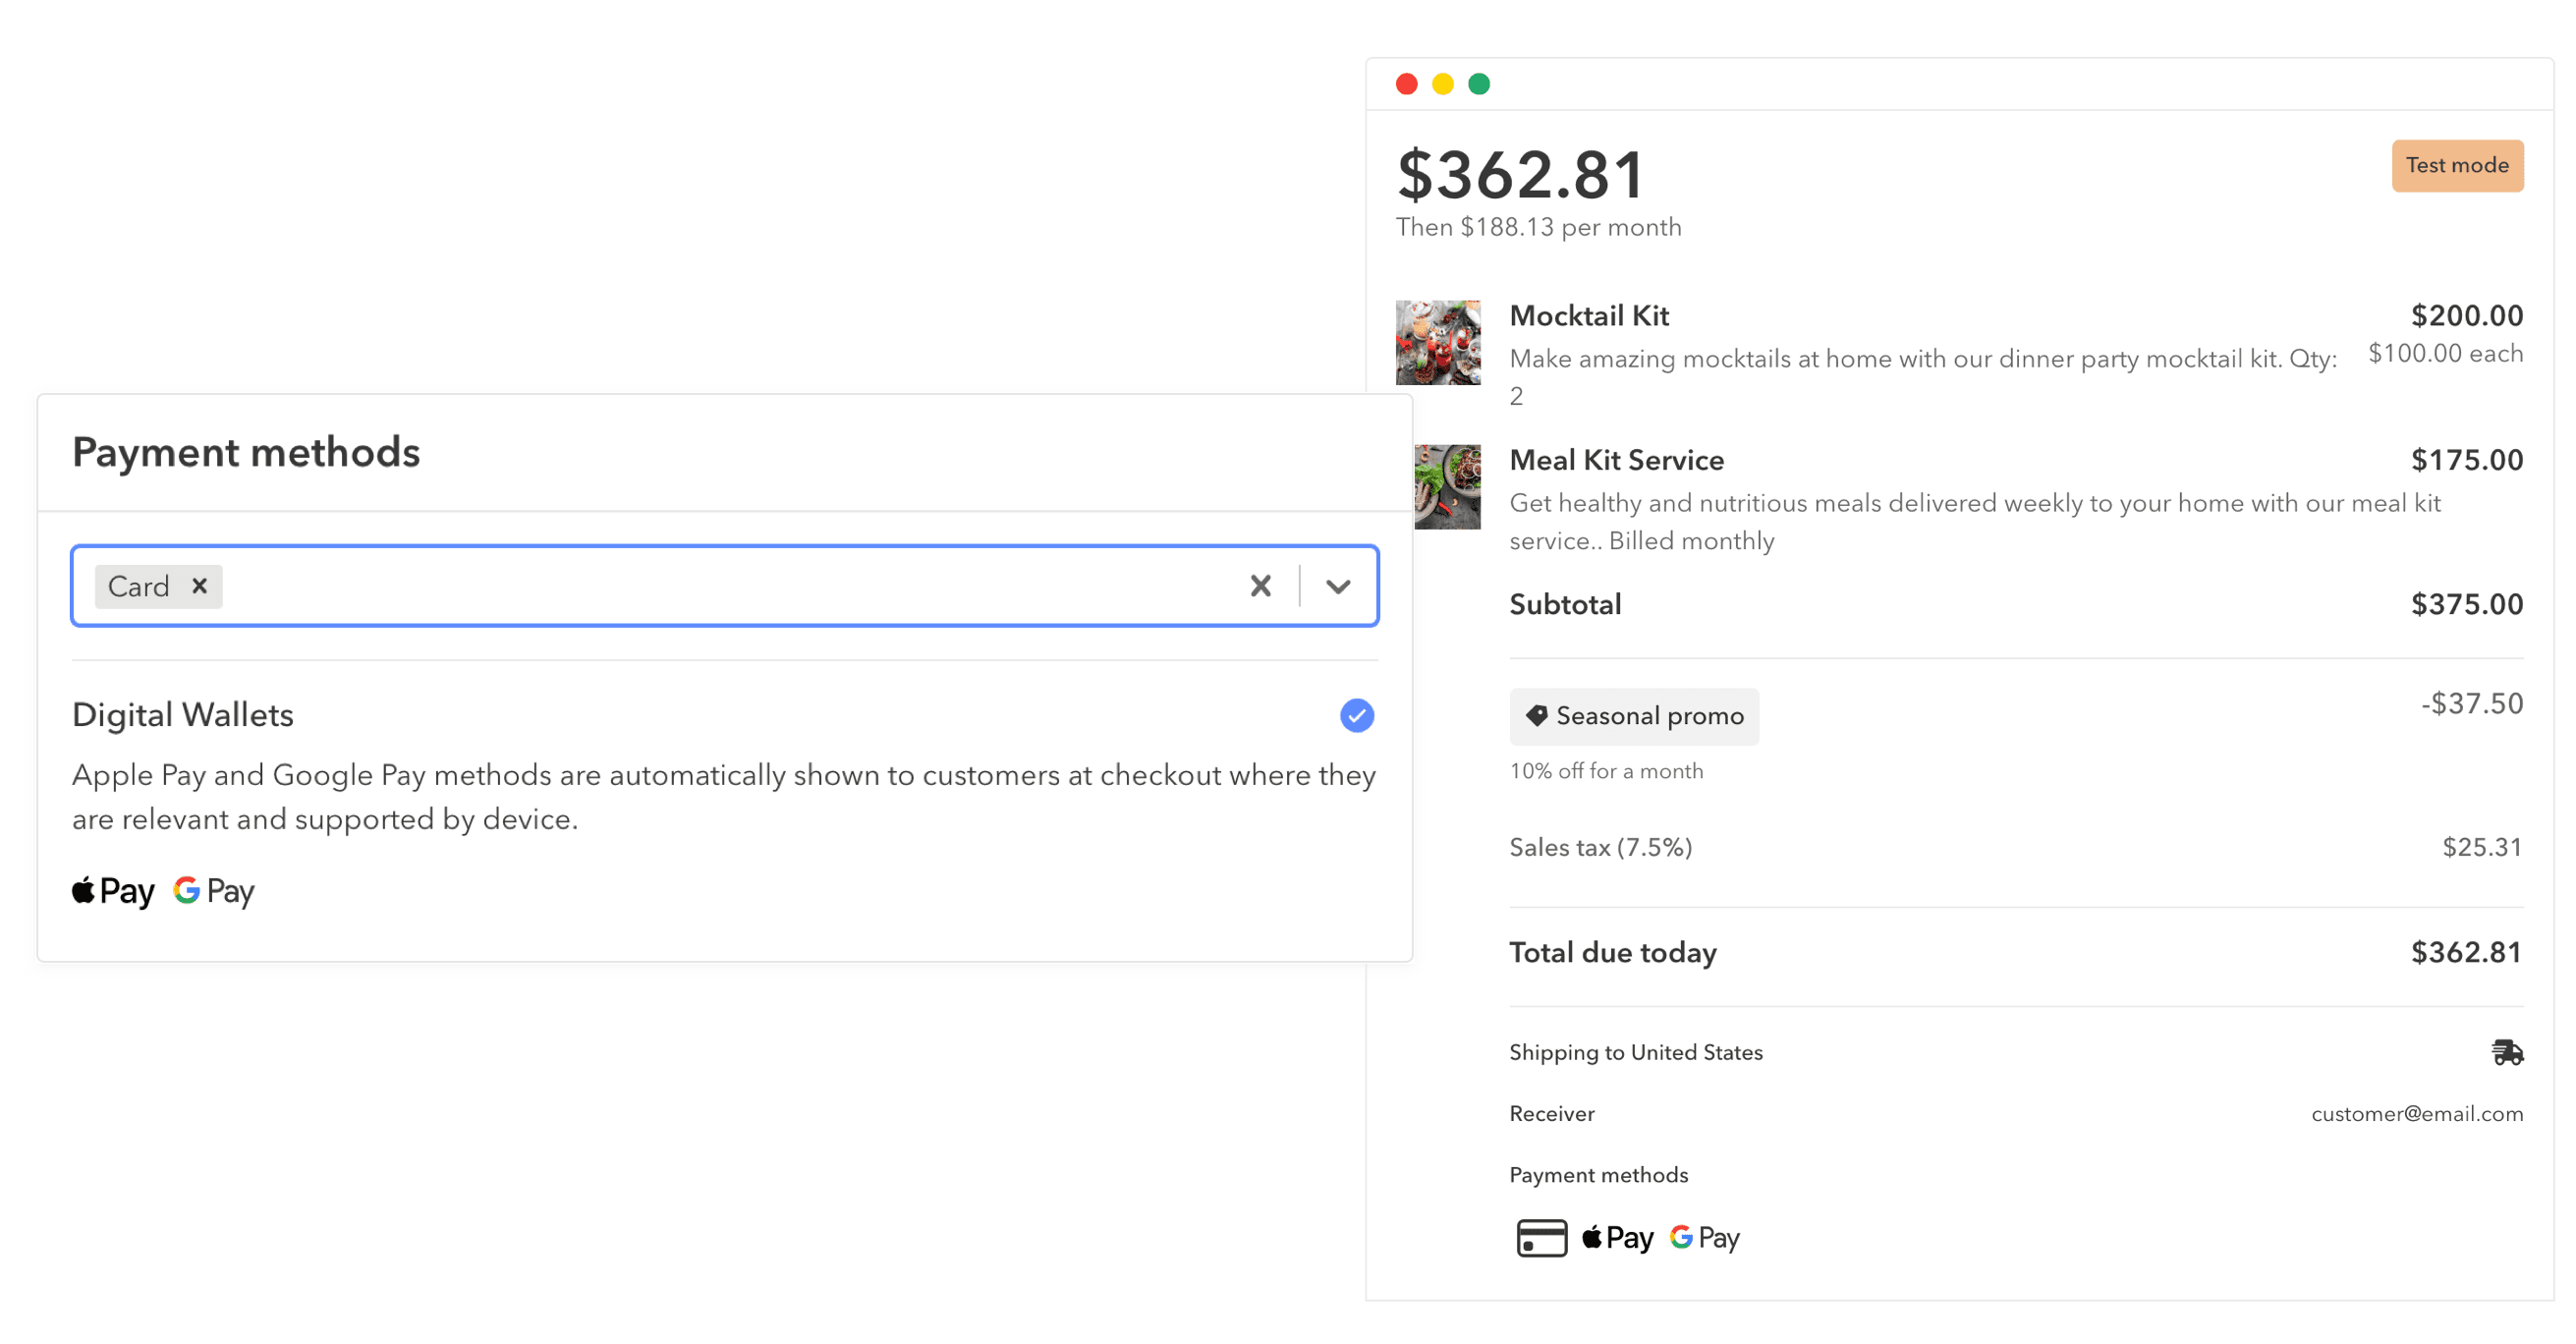
Task: Click the customer@email.com receiver address
Action: tap(2416, 1114)
